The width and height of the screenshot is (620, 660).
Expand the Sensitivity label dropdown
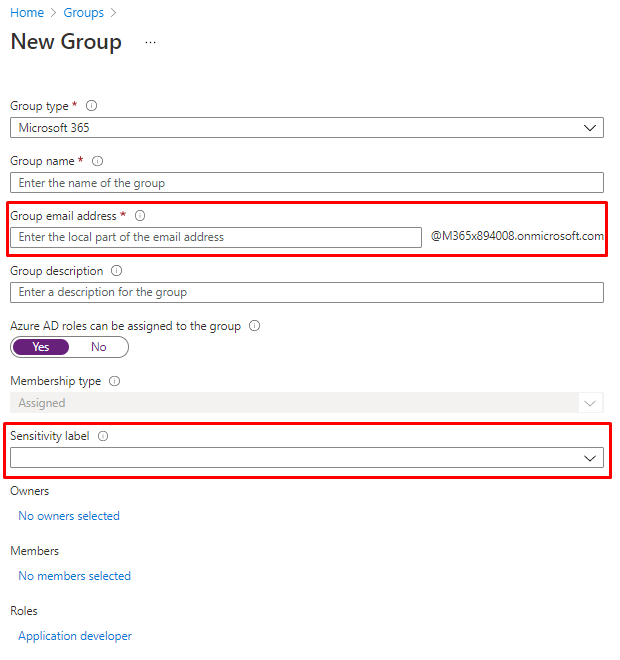pos(306,457)
